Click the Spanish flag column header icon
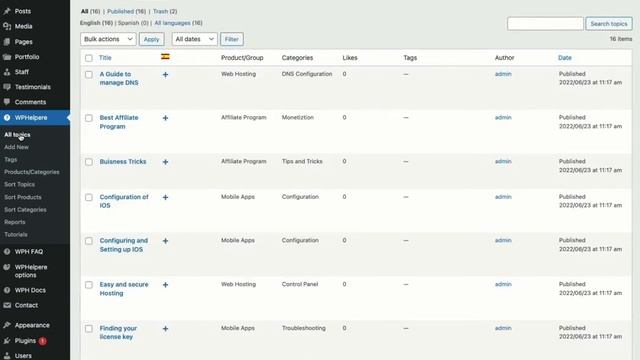This screenshot has width=640, height=360. coord(165,57)
